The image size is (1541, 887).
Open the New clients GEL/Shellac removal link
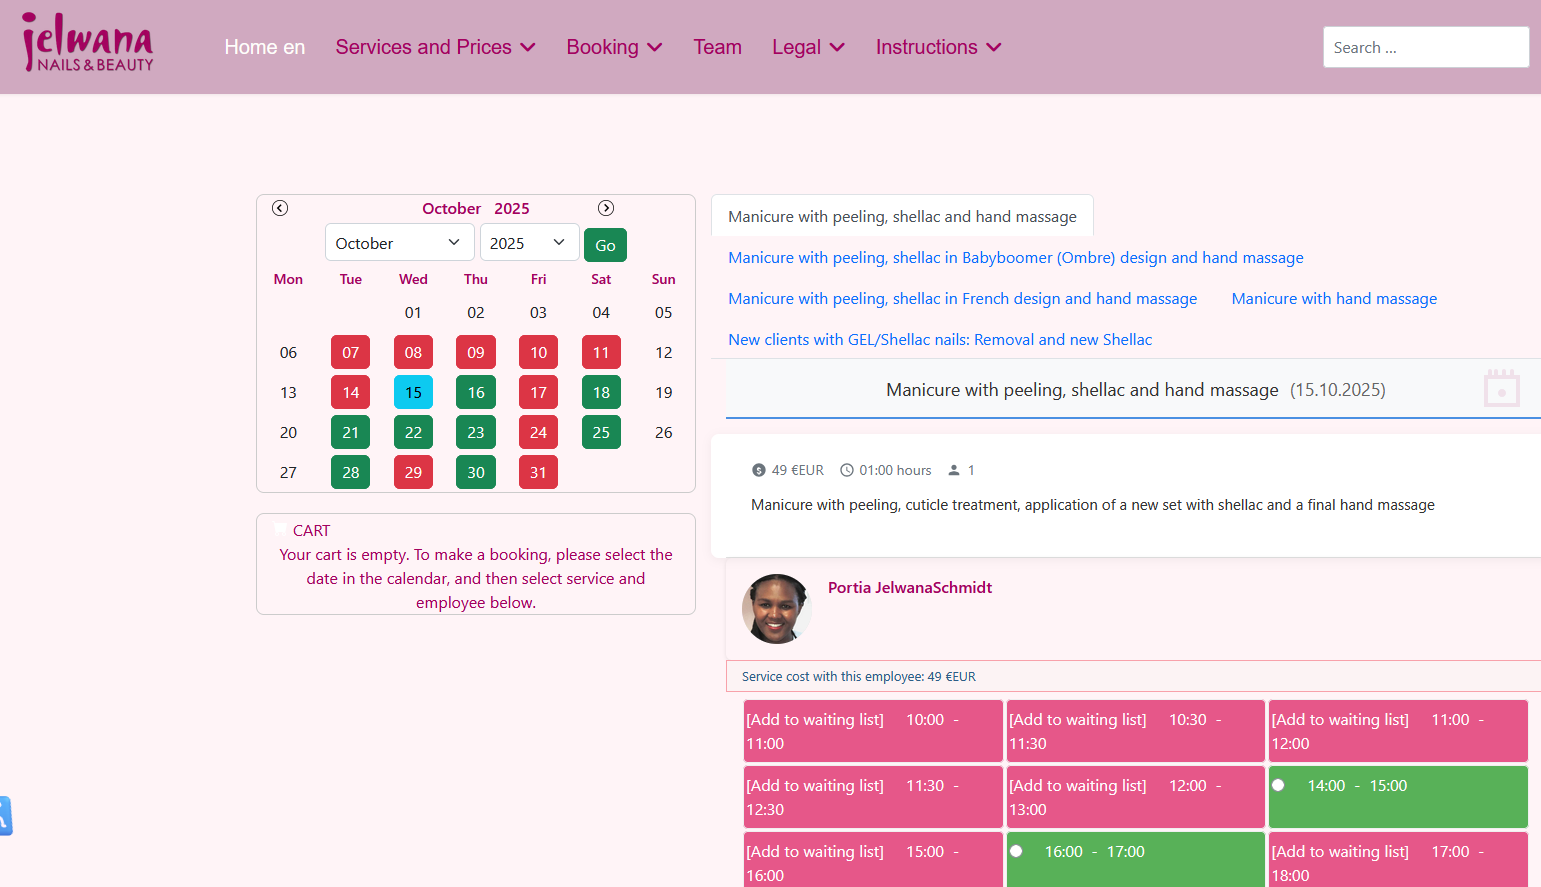pos(939,340)
